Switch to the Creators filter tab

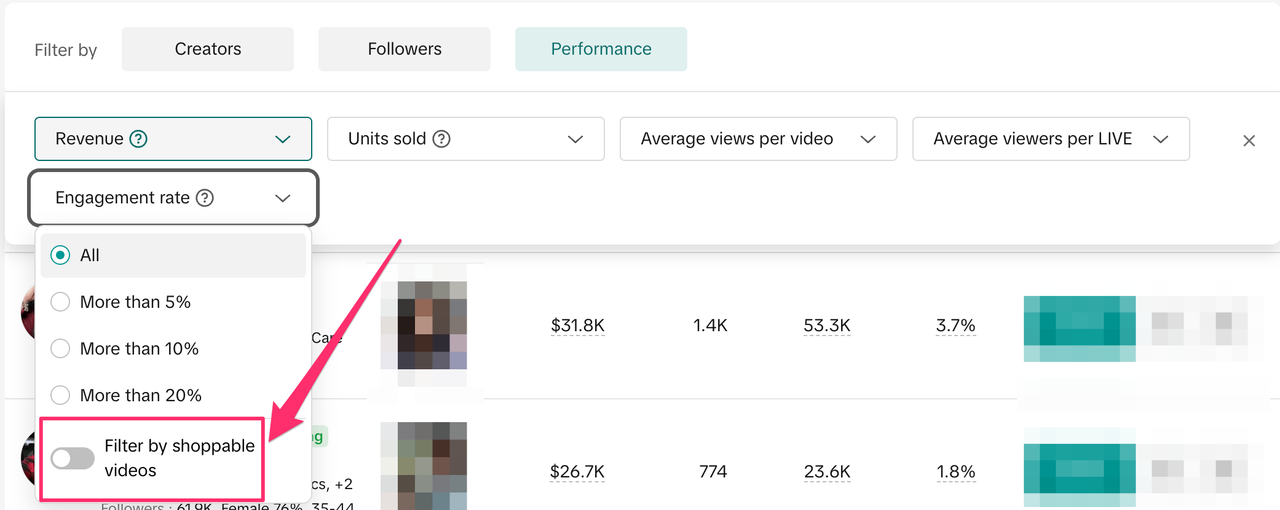click(x=208, y=49)
